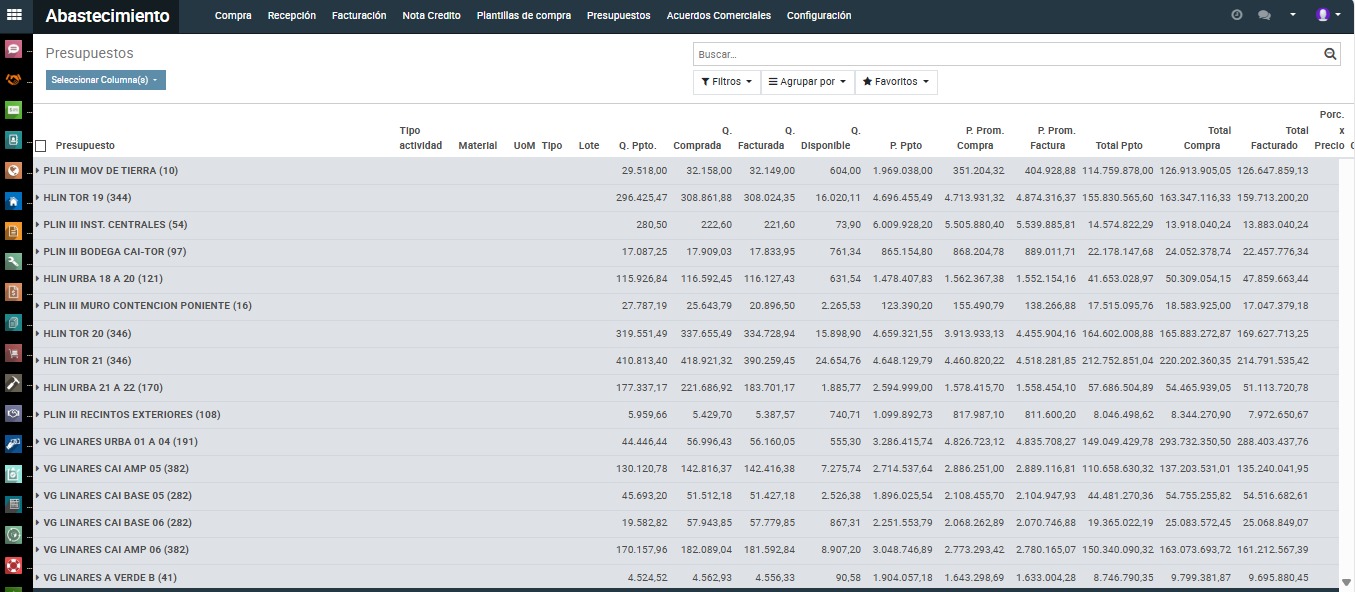Image resolution: width=1355 pixels, height=592 pixels.
Task: Click the shopping cart sidebar icon
Action: pos(14,352)
